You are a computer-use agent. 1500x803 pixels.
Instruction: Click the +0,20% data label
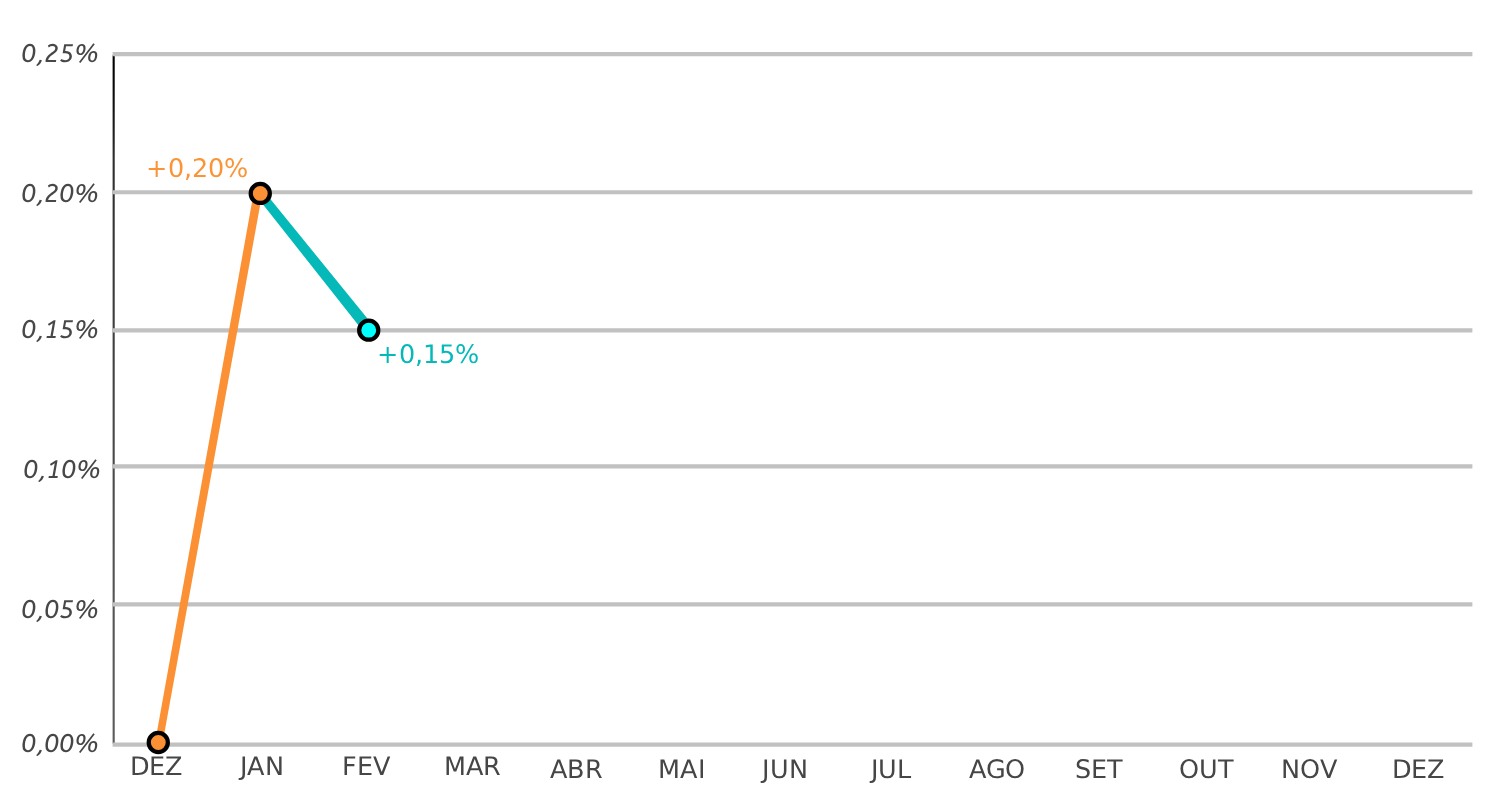[197, 169]
